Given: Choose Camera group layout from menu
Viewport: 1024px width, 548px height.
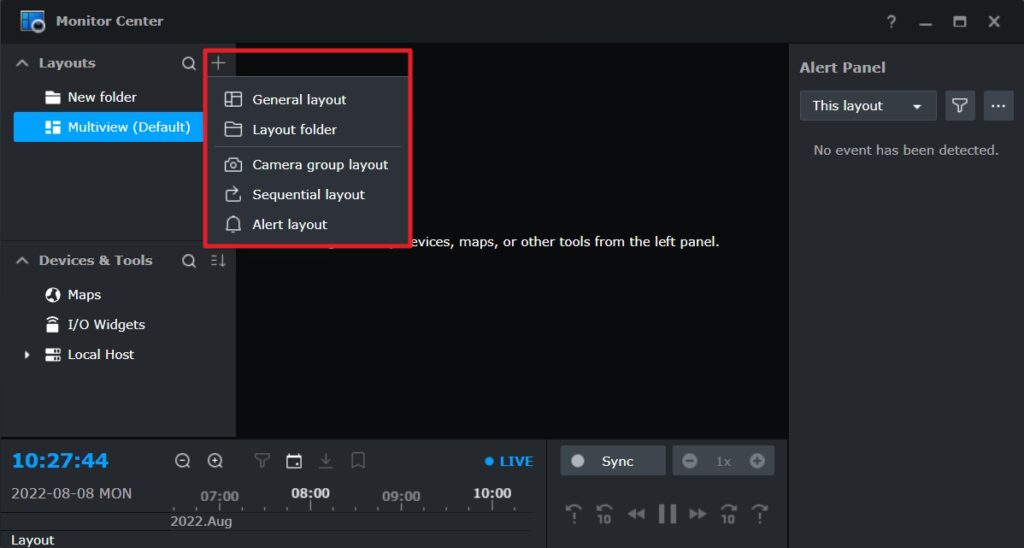Looking at the screenshot, I should [319, 165].
